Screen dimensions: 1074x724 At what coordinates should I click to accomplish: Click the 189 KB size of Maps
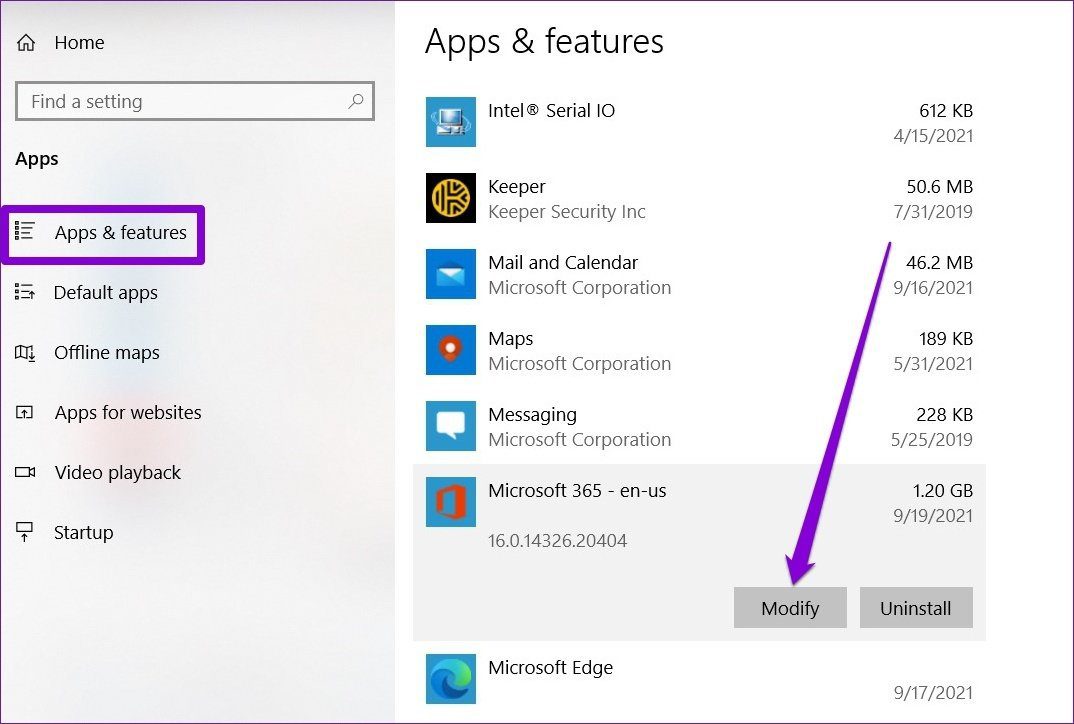[946, 338]
